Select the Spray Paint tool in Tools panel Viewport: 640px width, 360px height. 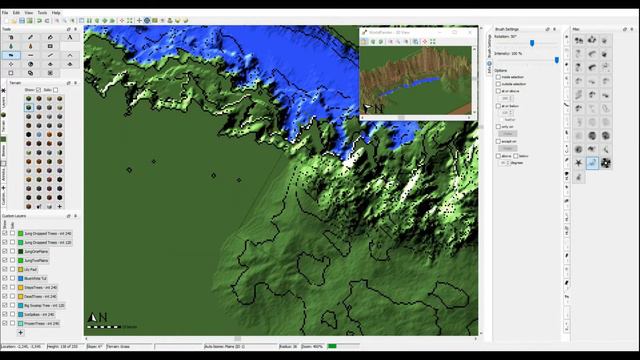tap(11, 37)
